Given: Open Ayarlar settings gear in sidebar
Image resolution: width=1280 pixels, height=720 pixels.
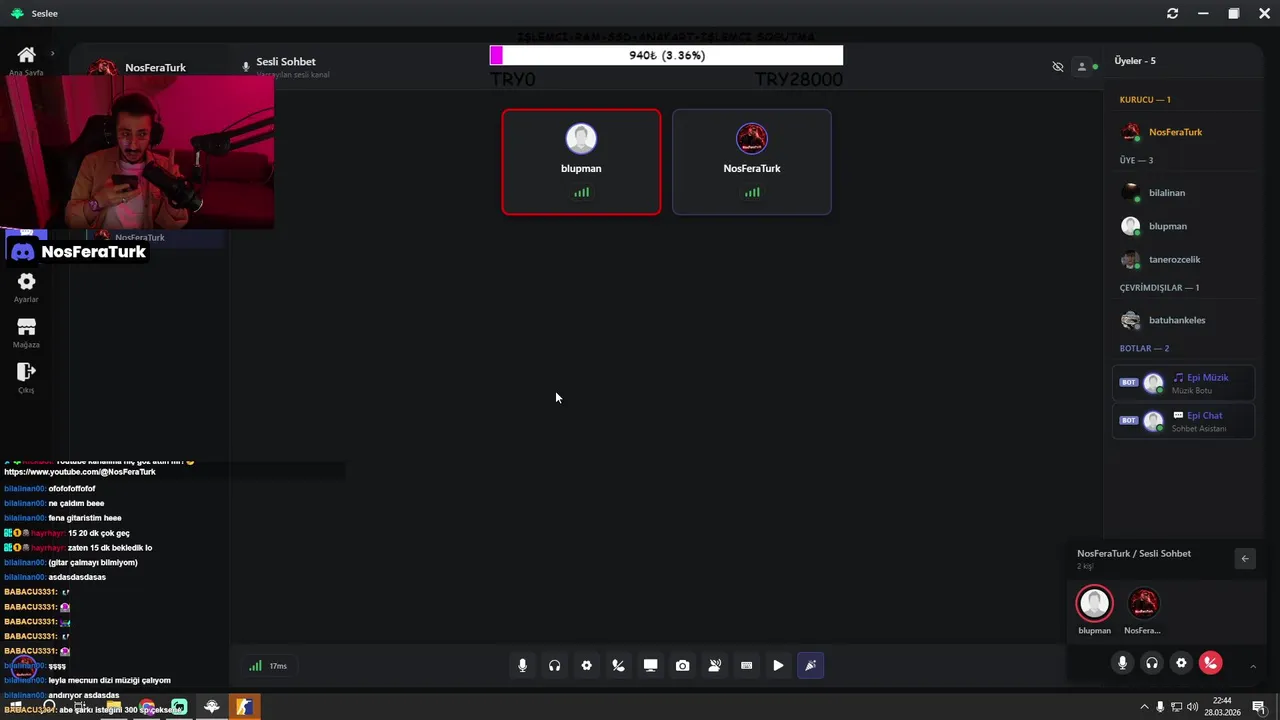Looking at the screenshot, I should (x=26, y=282).
